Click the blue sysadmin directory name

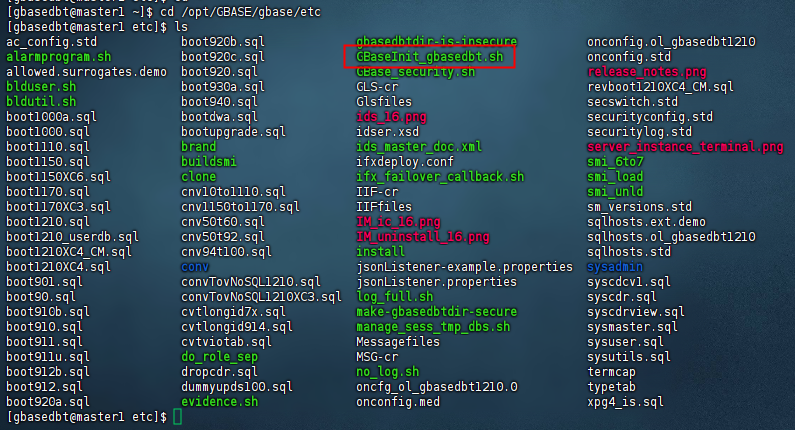click(615, 267)
